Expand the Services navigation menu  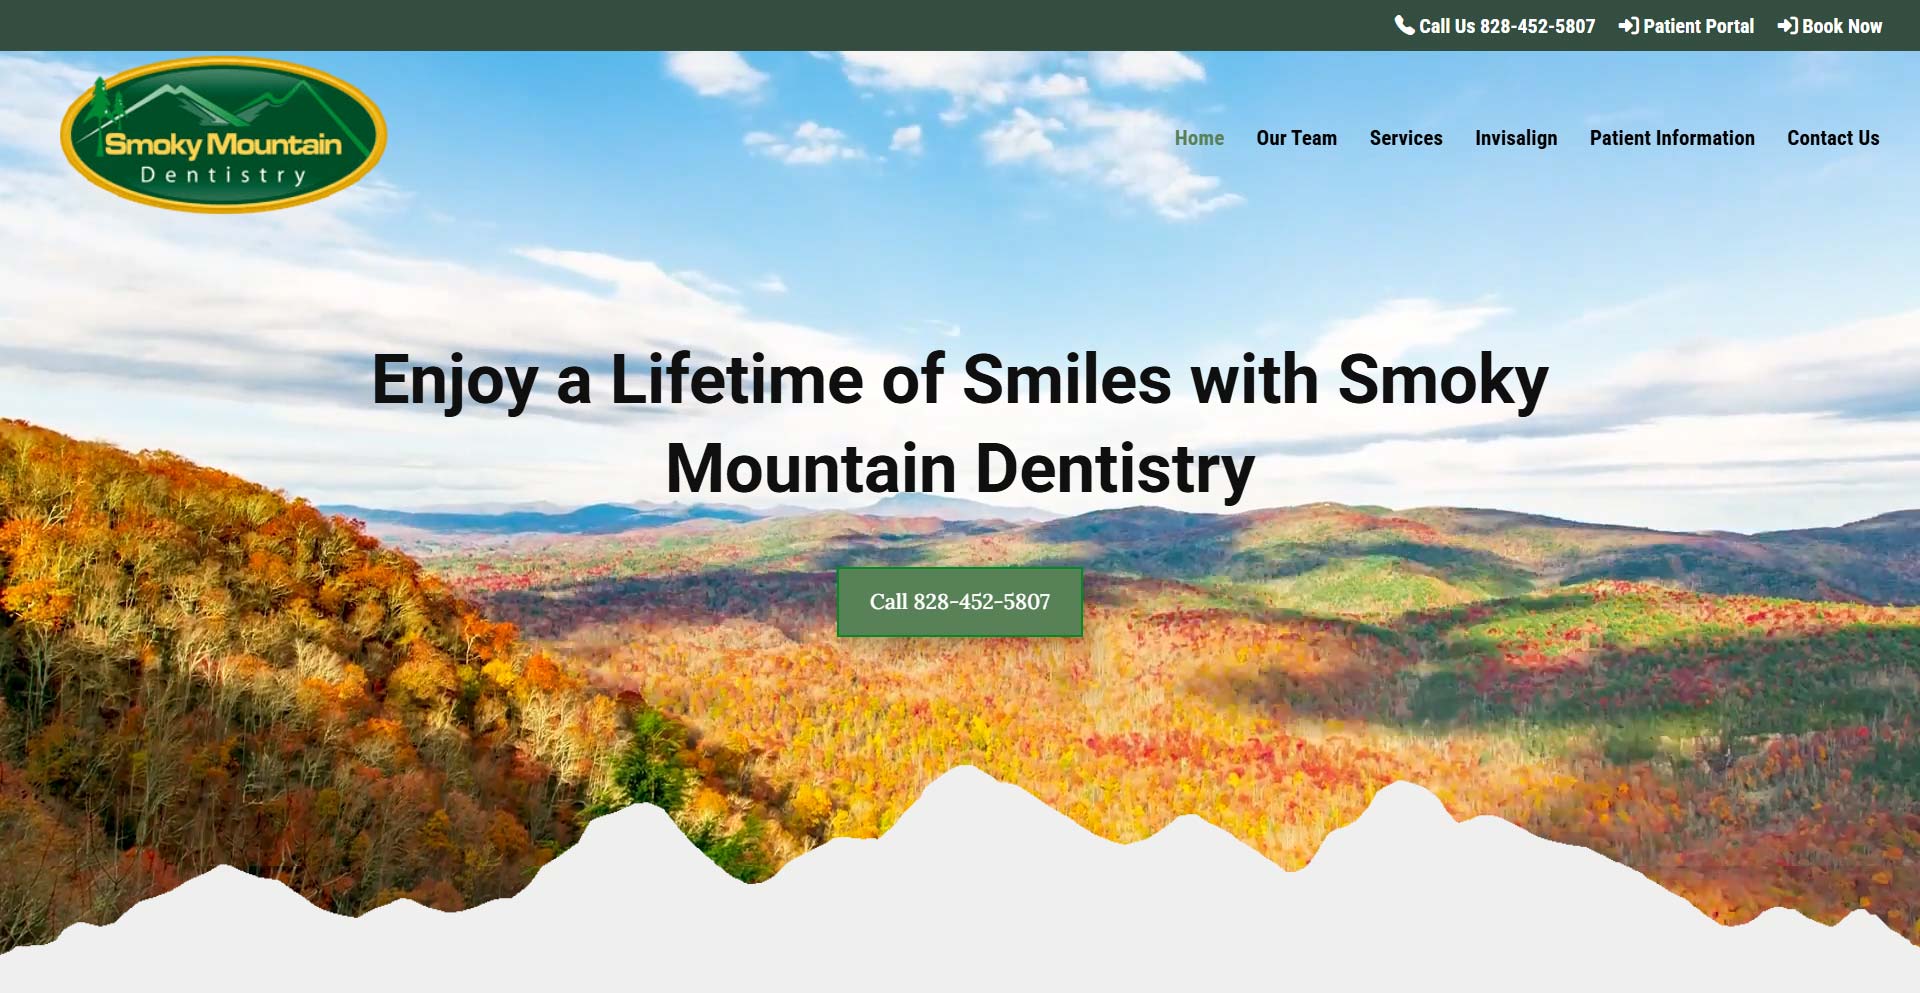(1405, 138)
